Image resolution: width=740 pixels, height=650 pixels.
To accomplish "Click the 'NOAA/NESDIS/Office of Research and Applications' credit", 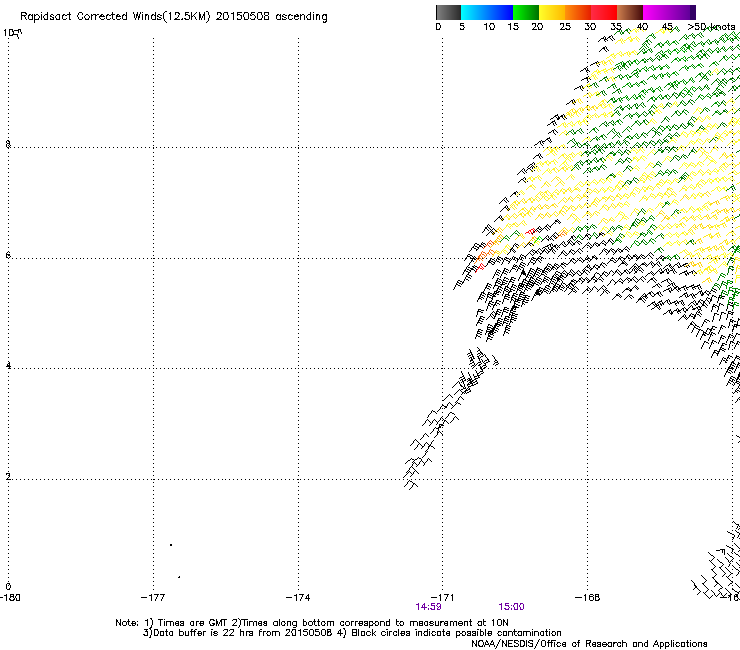I will 589,644.
